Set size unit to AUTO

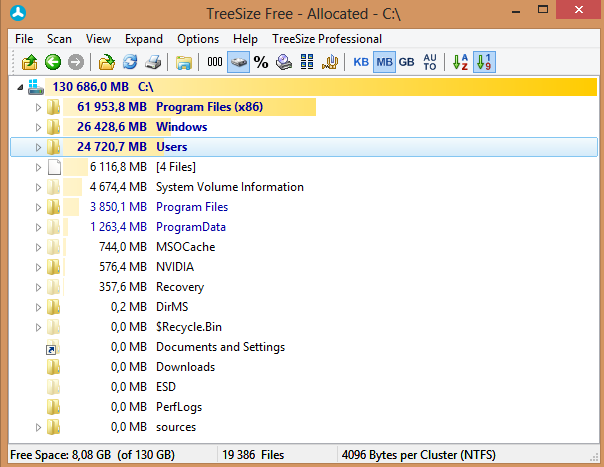tap(430, 62)
